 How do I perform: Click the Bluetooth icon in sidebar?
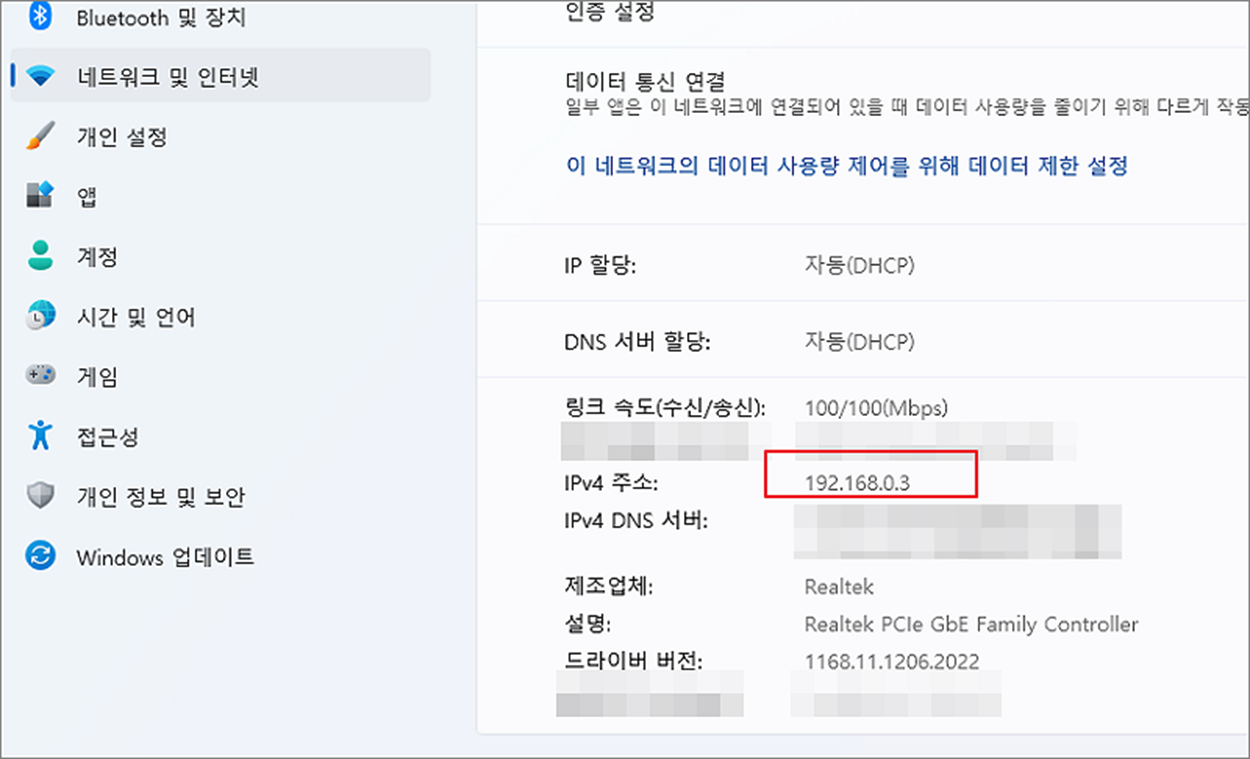click(40, 16)
